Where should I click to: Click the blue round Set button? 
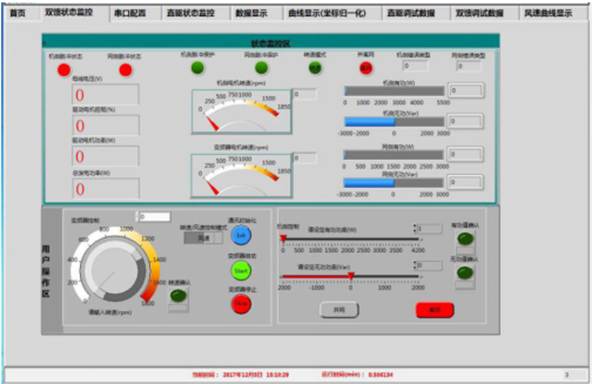coord(241,235)
